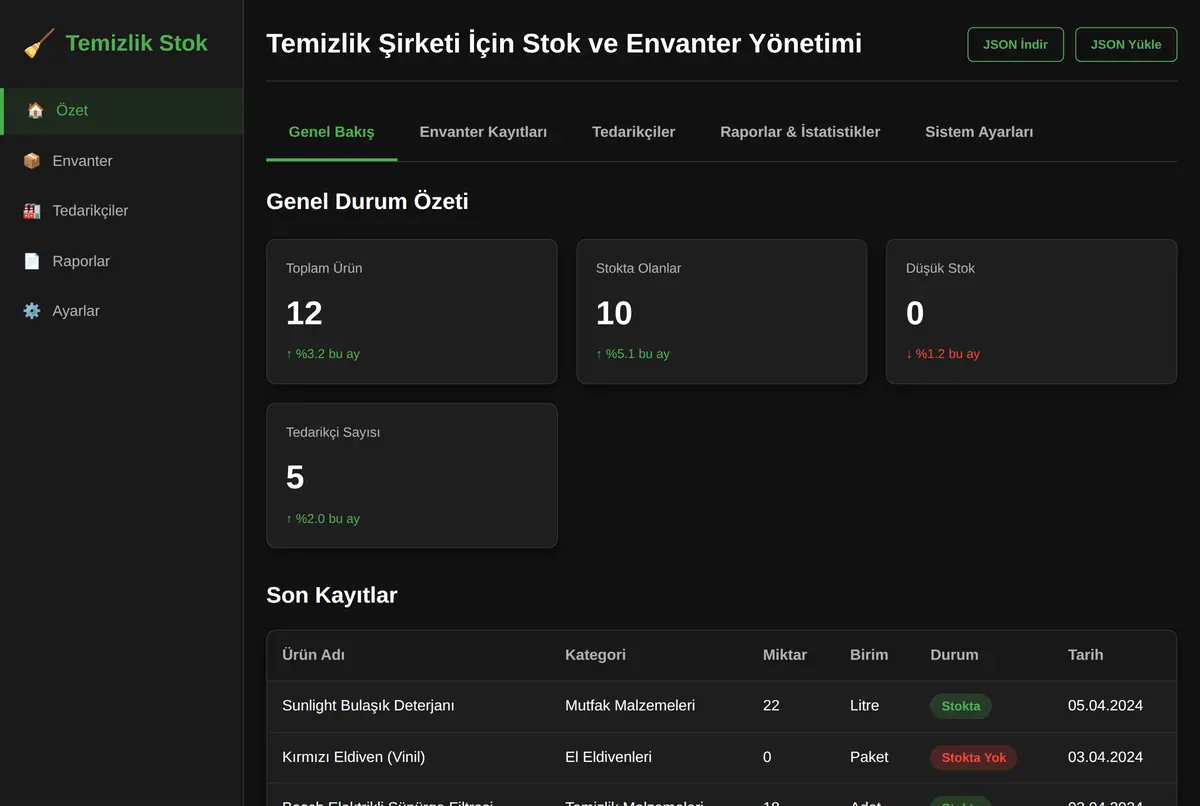This screenshot has width=1200, height=806.
Task: Select the Tedarikçi Sayısı summary card
Action: coord(412,475)
